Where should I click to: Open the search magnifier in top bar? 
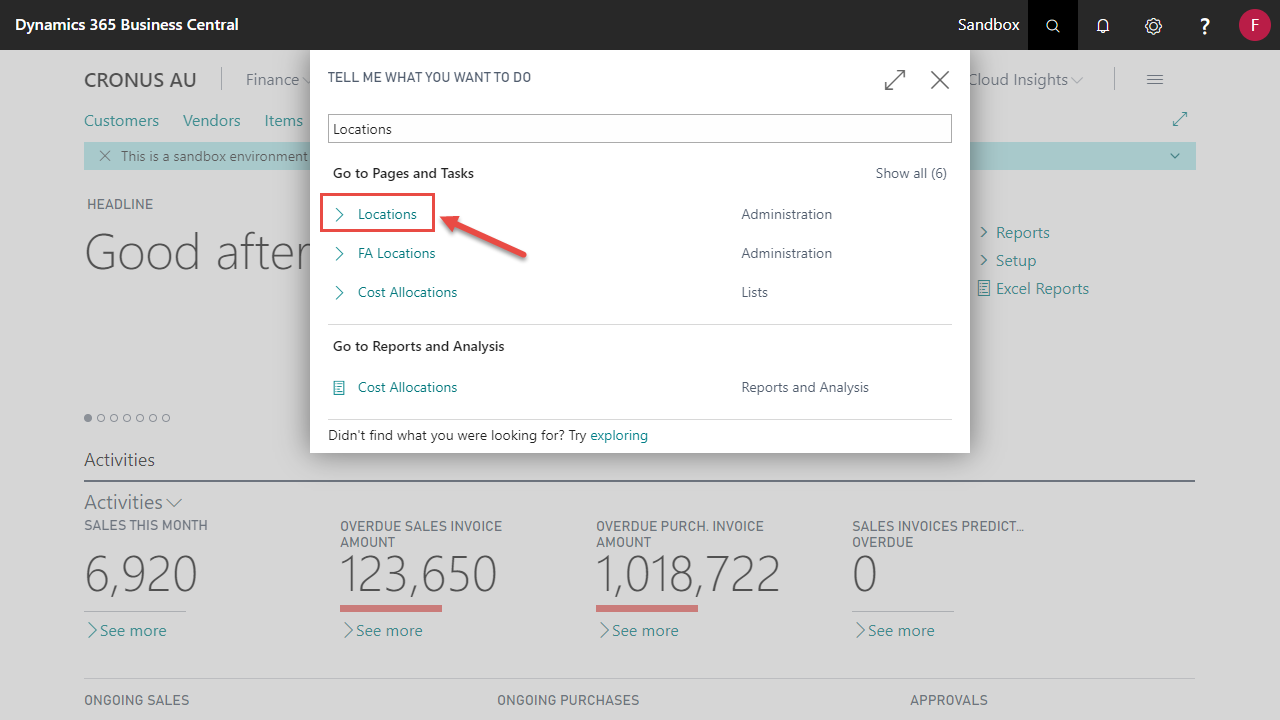click(x=1053, y=25)
